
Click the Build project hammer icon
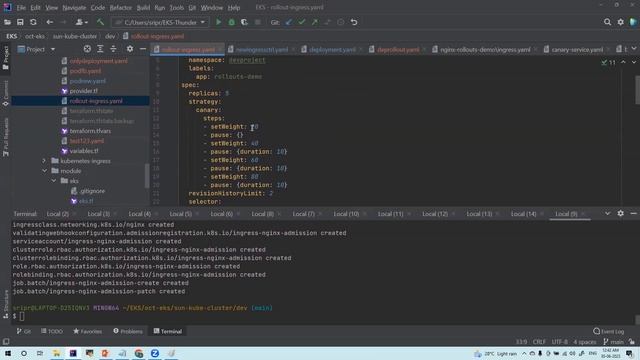[x=100, y=22]
